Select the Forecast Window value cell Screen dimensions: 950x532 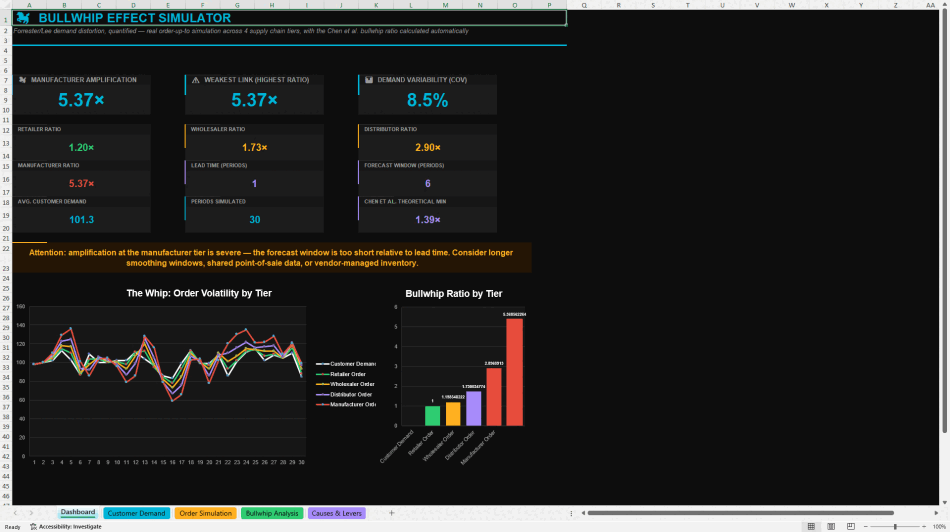428,184
